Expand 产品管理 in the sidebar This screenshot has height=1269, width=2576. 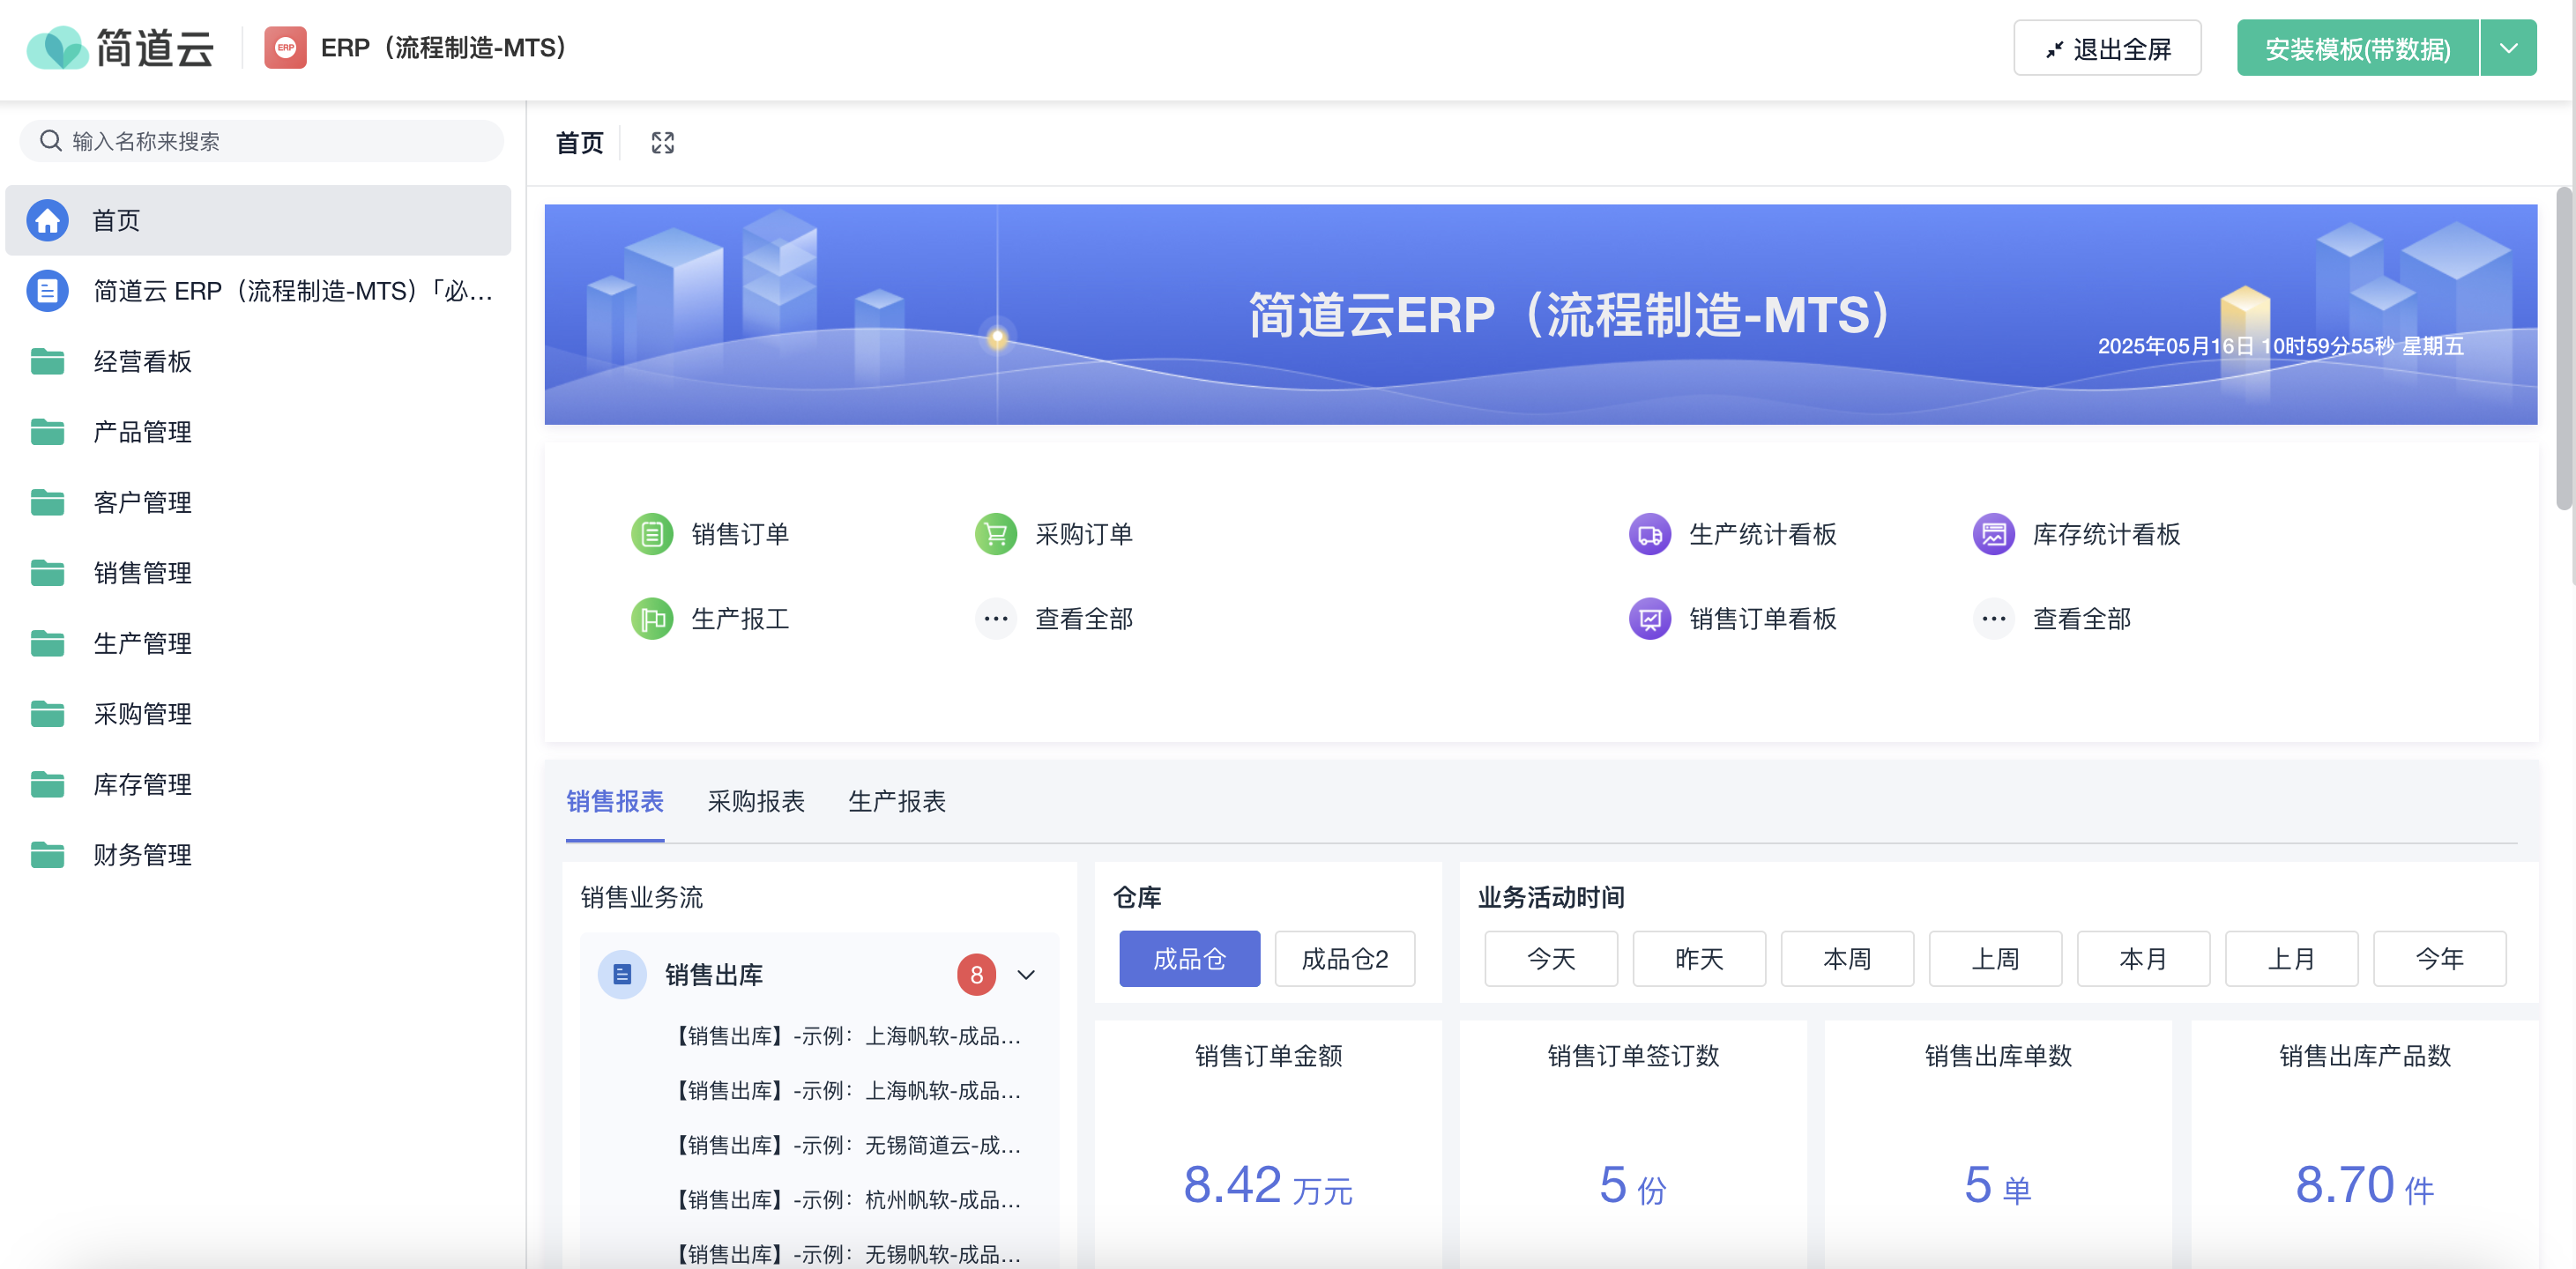(x=258, y=432)
